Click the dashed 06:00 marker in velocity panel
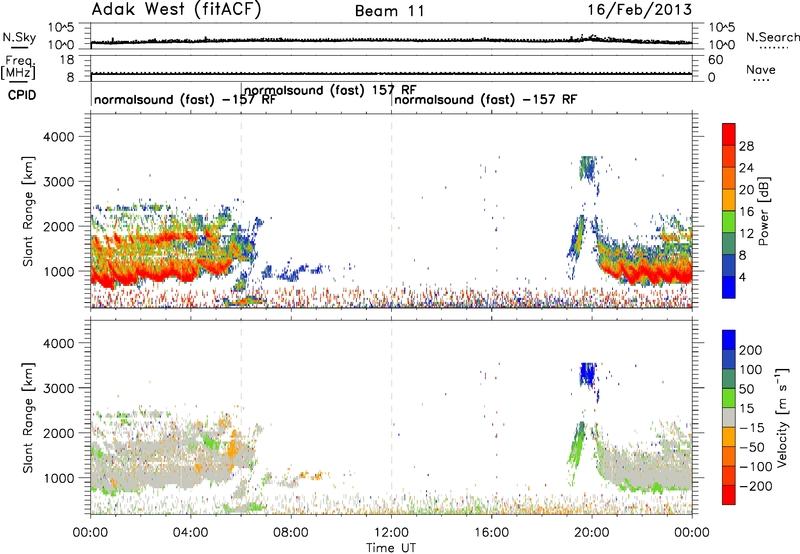800x554 pixels. [241, 417]
